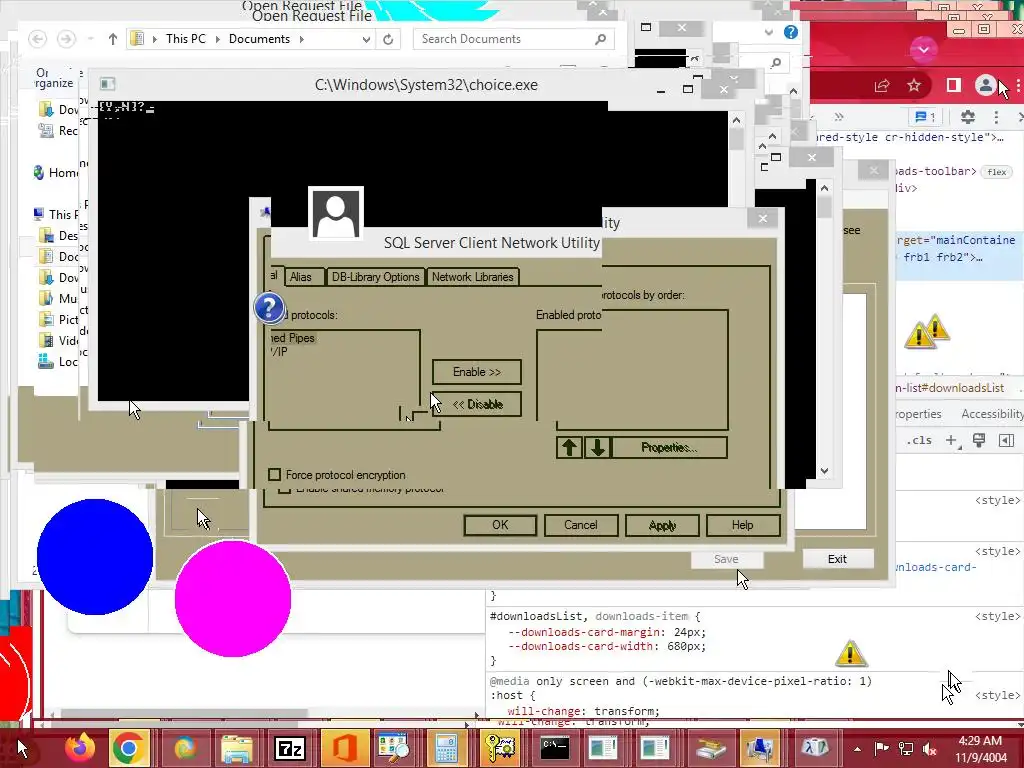This screenshot has width=1024, height=768.
Task: Open Microsoft Office taskbar icon
Action: [344, 748]
